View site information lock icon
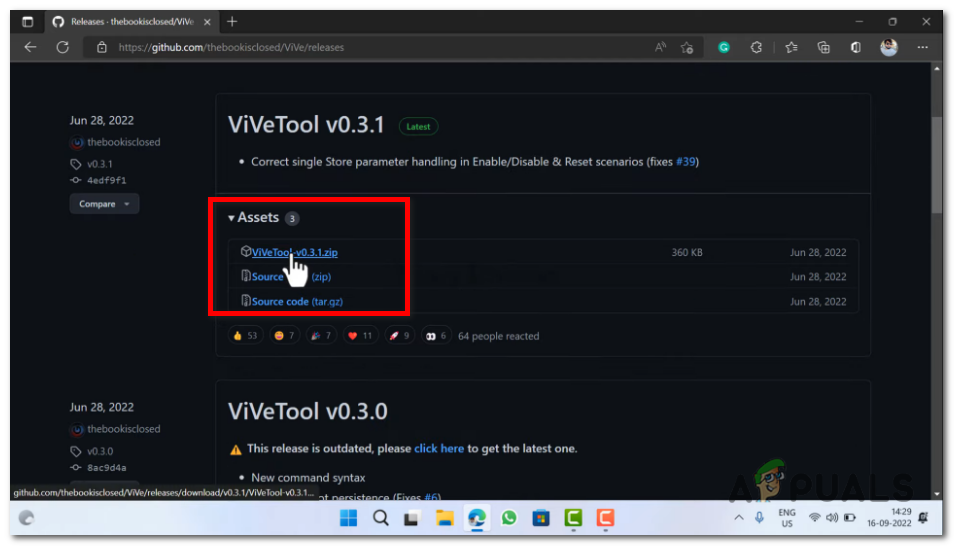 click(x=102, y=47)
